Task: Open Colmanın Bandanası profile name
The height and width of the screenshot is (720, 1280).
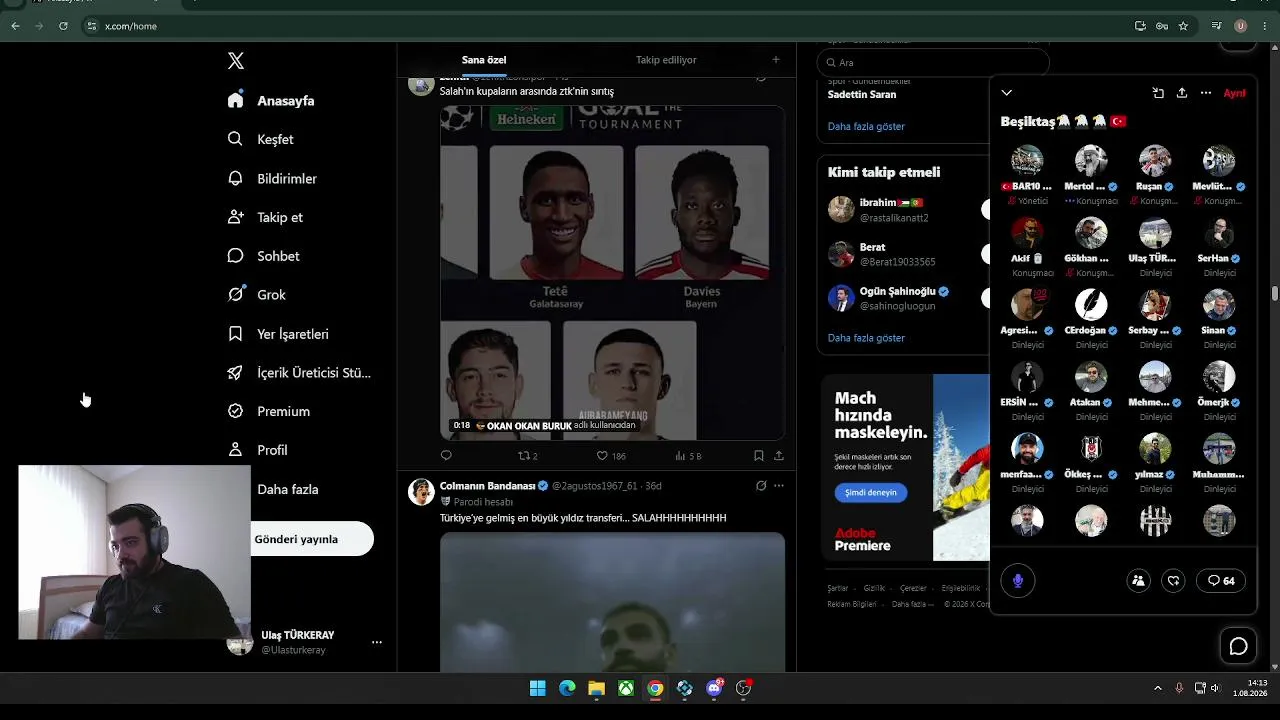Action: (x=487, y=486)
